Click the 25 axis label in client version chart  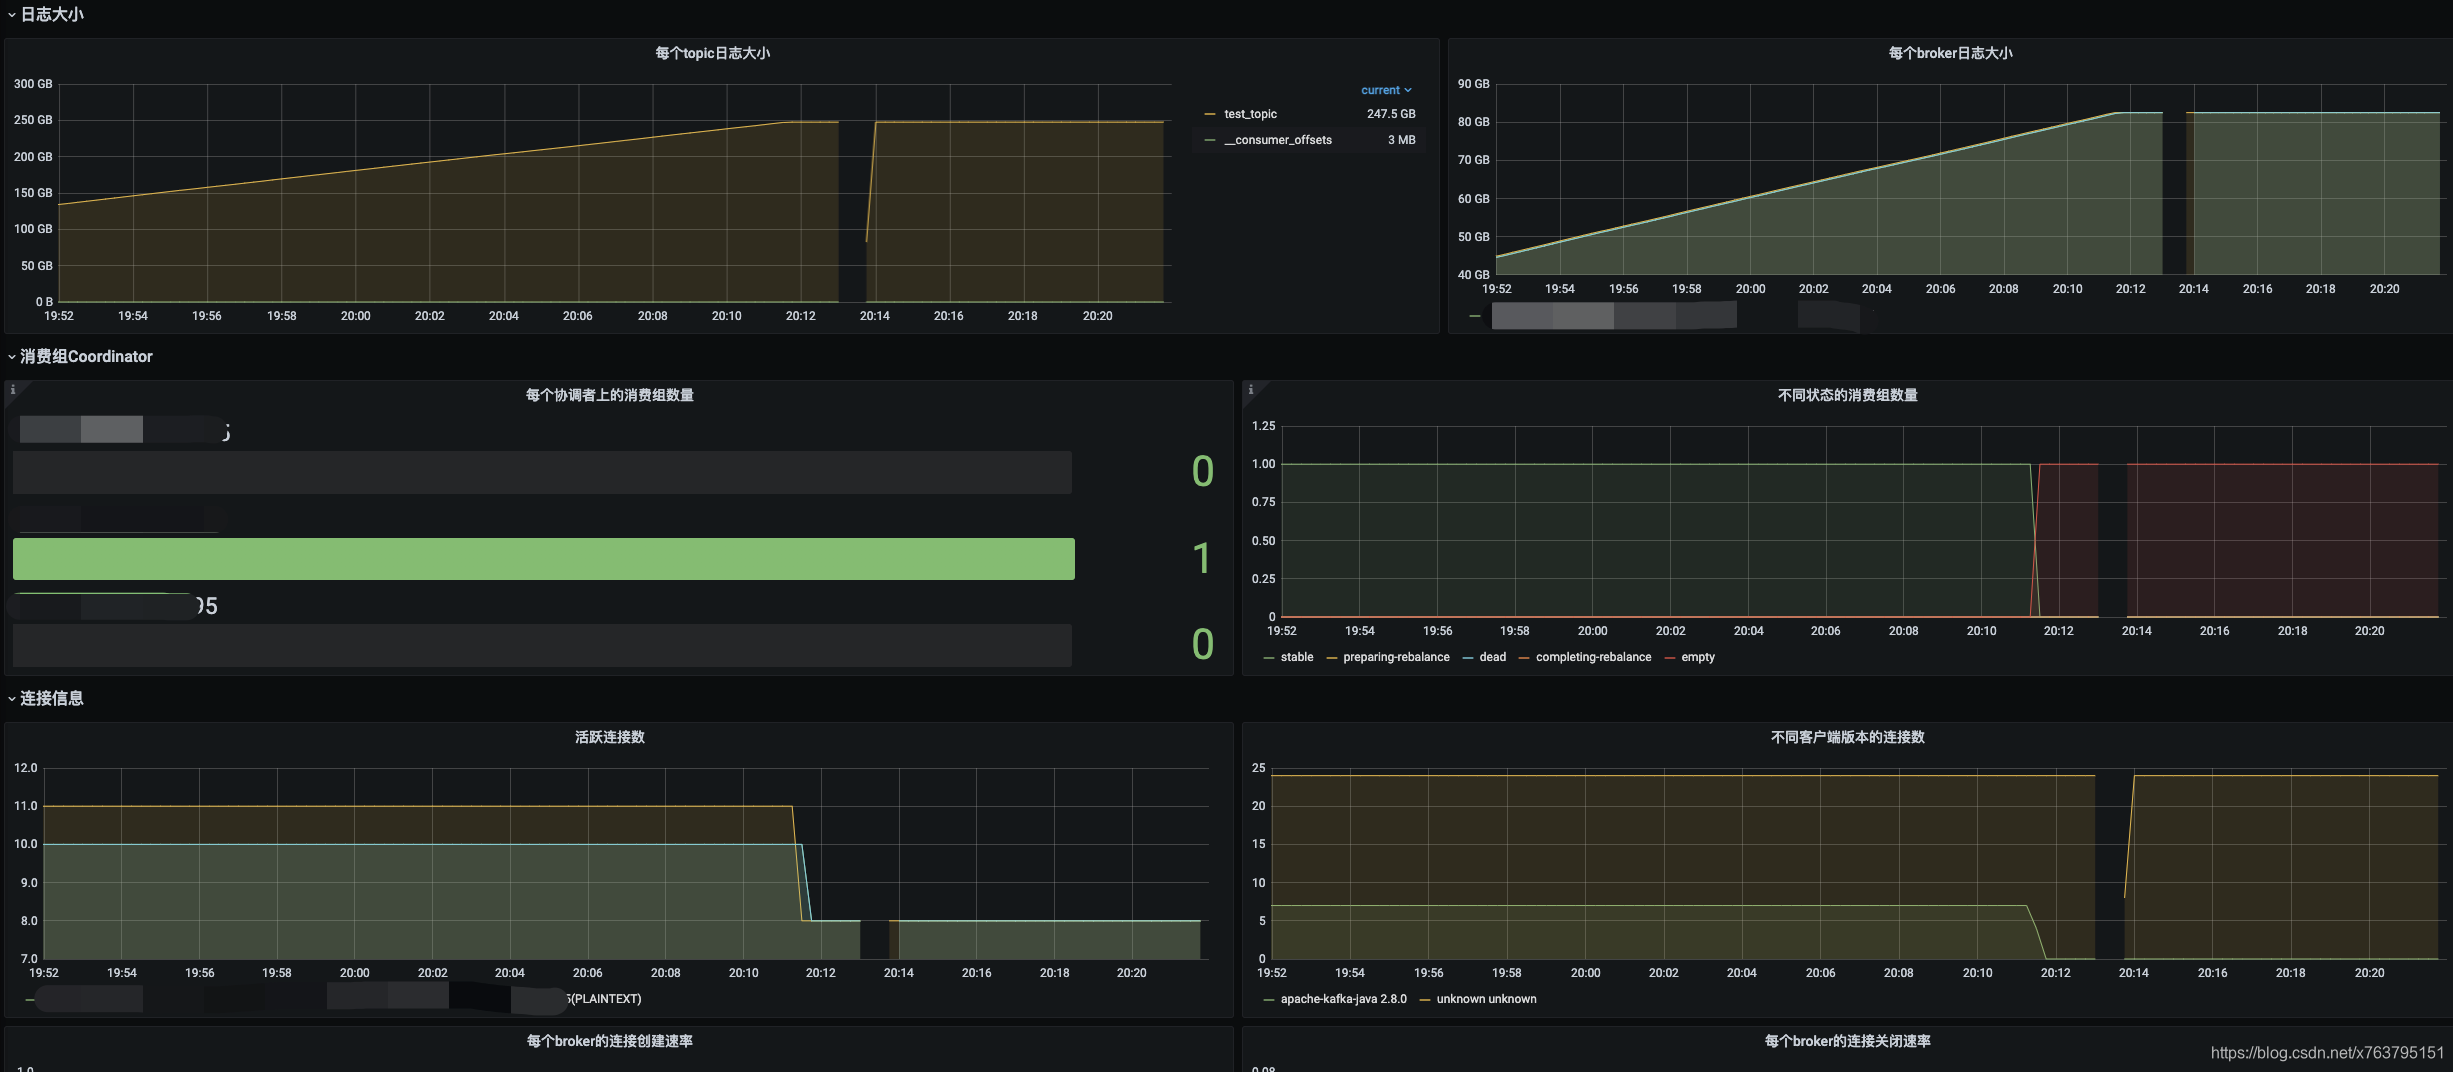(x=1258, y=768)
